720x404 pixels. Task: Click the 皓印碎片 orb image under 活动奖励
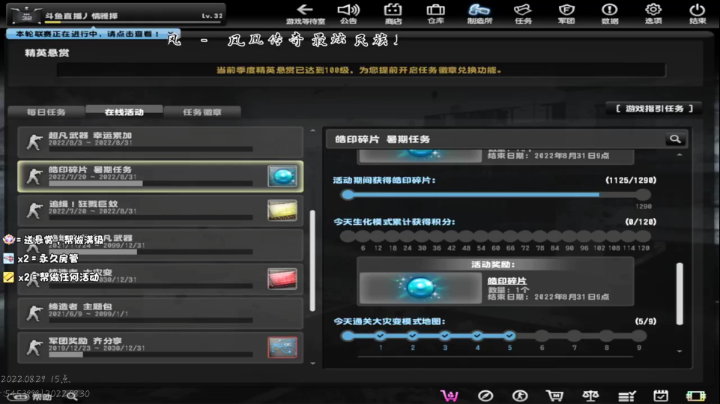click(x=420, y=288)
